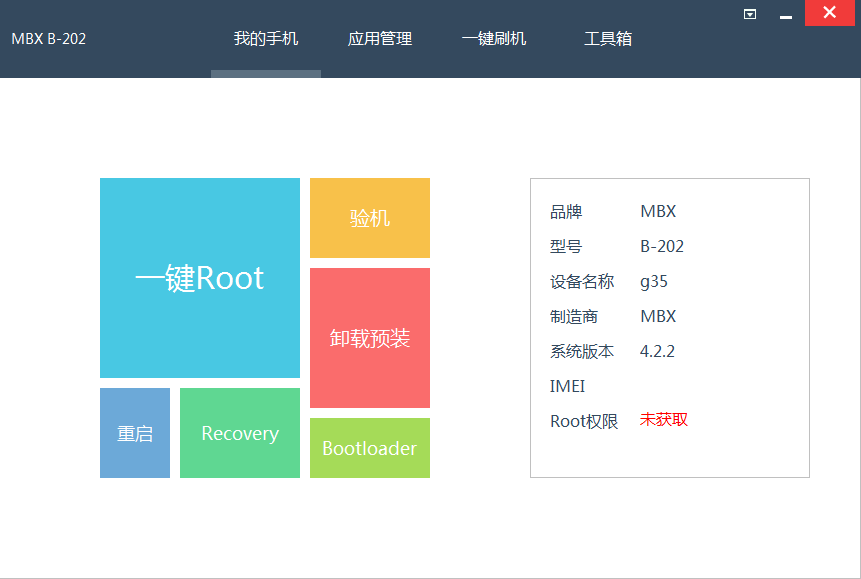Go to the 一键刷机 tab
The image size is (861, 579).
click(x=494, y=39)
